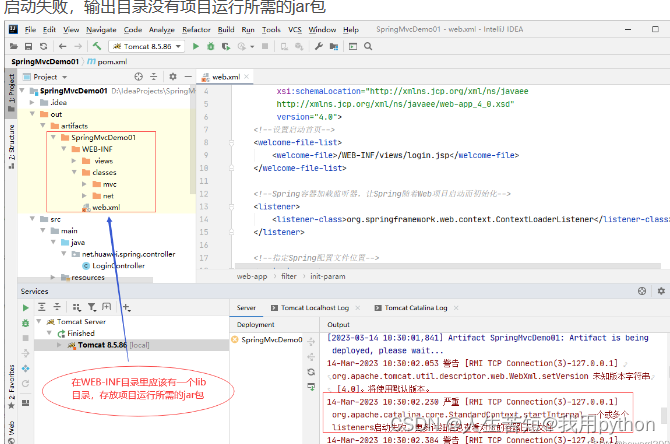
Task: Start debug with the main toolbar bug icon
Action: (211, 46)
